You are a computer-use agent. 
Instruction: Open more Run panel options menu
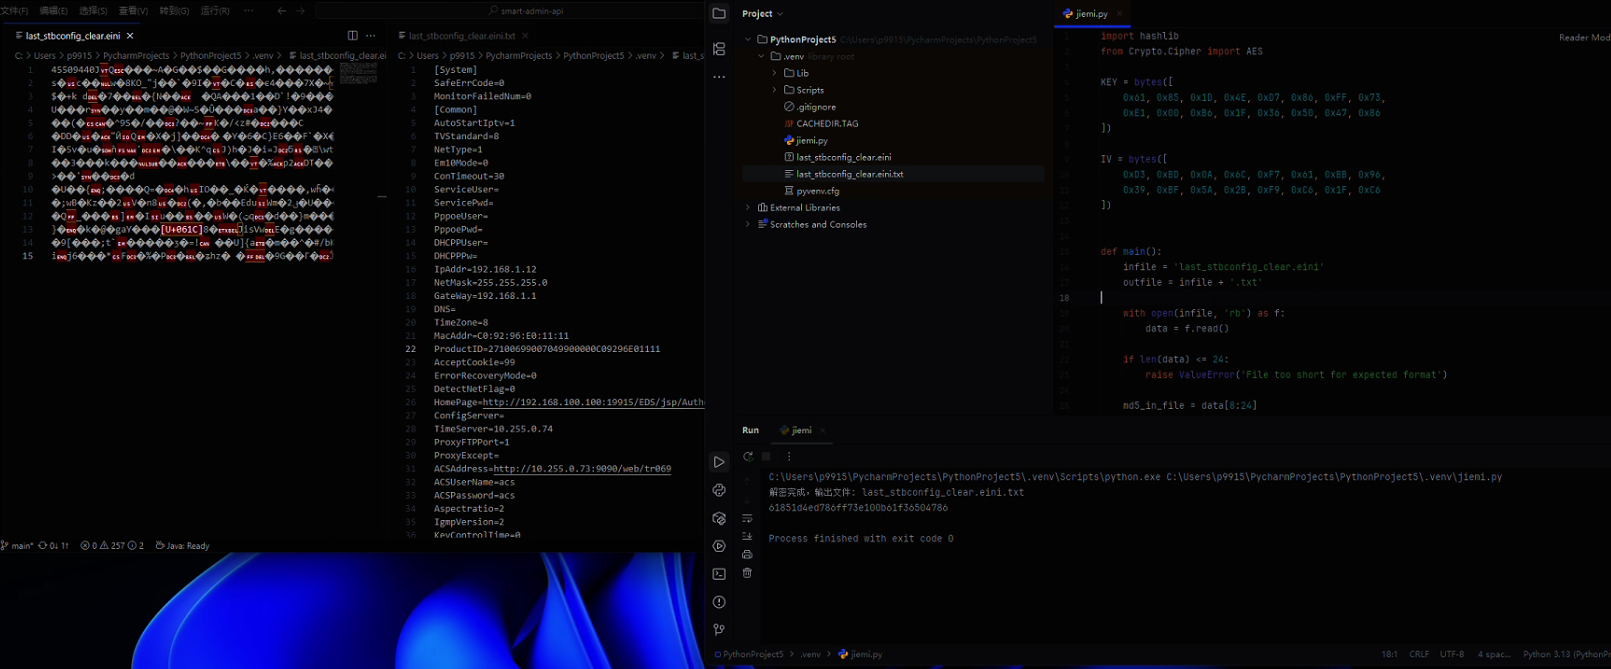pos(789,456)
